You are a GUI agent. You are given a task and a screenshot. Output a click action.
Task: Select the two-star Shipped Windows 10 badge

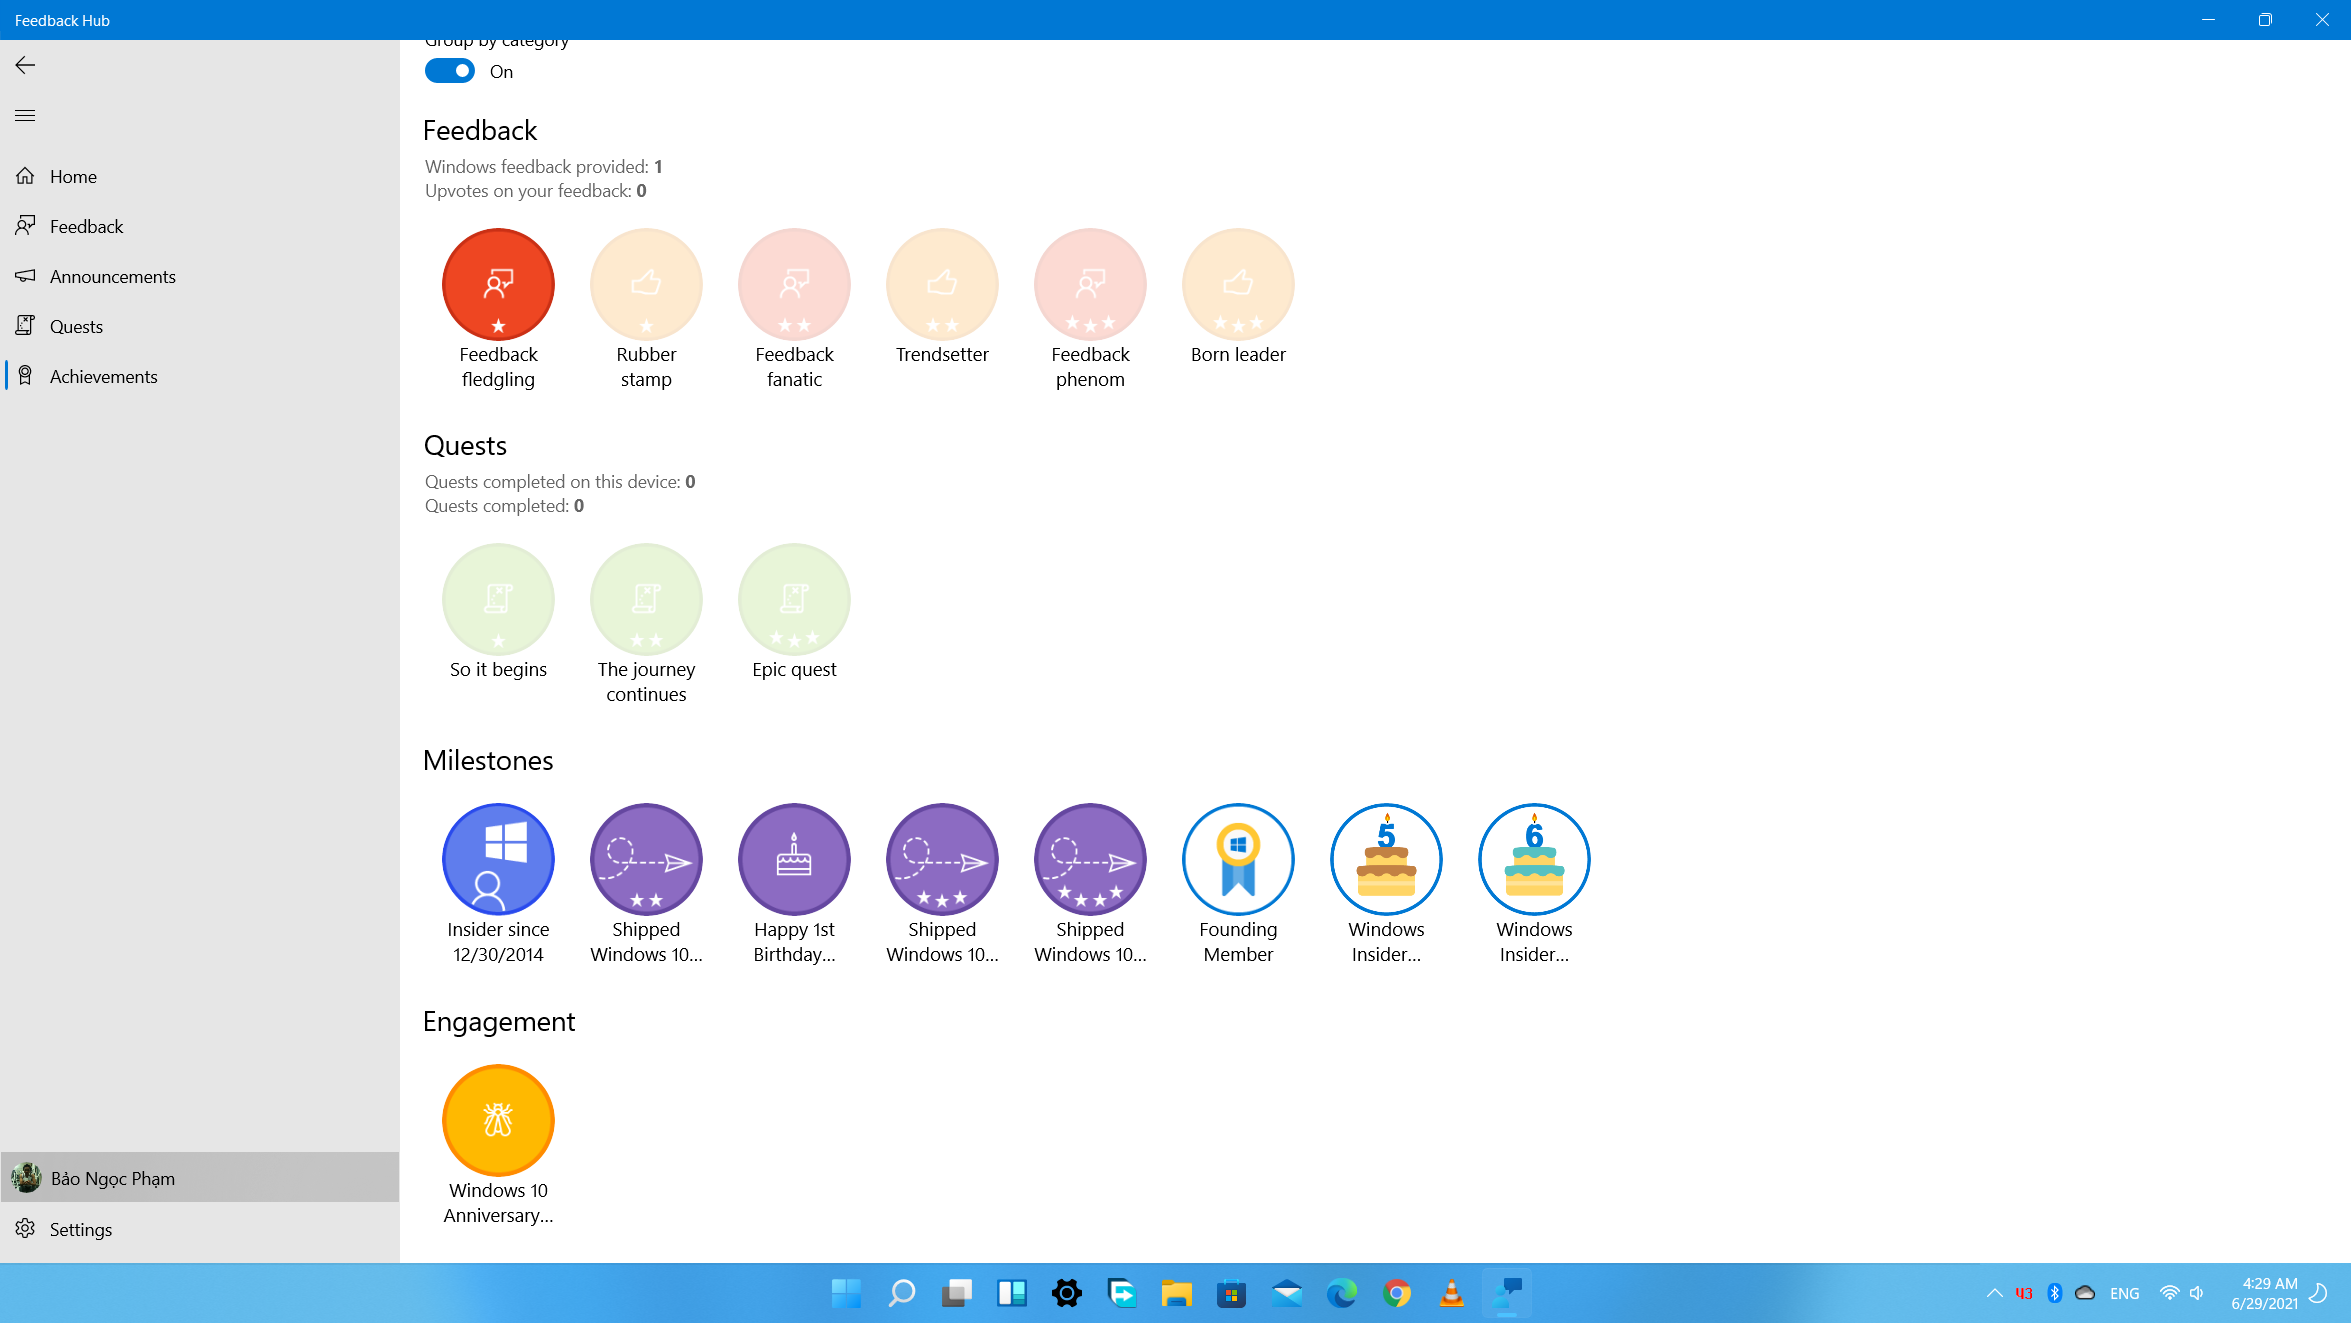(x=646, y=860)
